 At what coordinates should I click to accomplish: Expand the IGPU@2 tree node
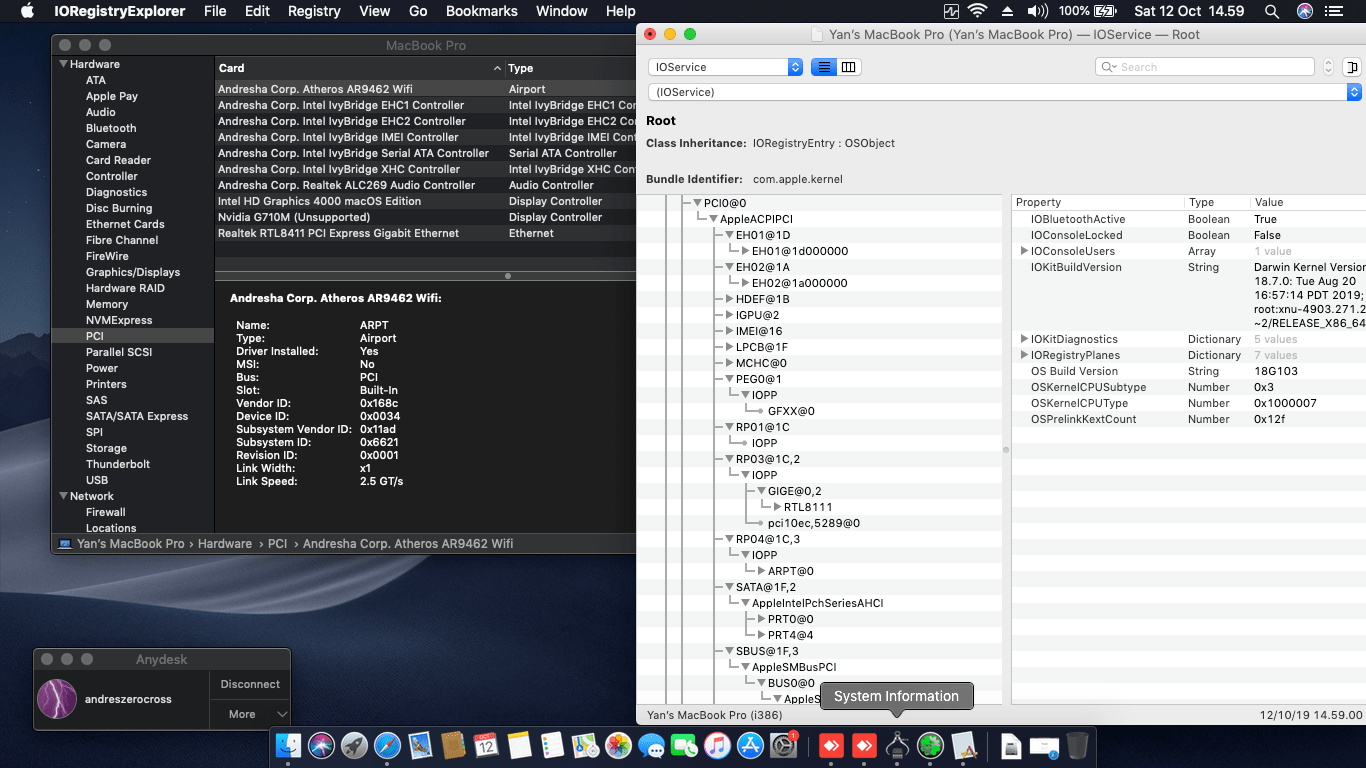(x=729, y=315)
